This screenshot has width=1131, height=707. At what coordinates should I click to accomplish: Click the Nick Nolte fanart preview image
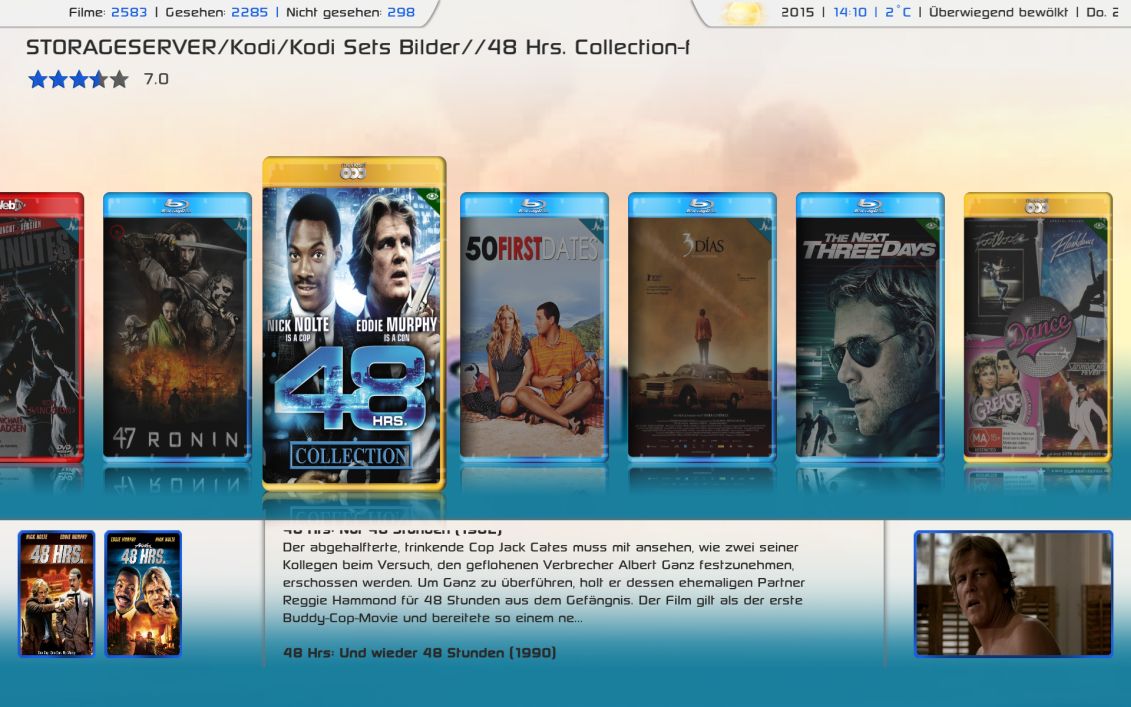pos(1013,594)
